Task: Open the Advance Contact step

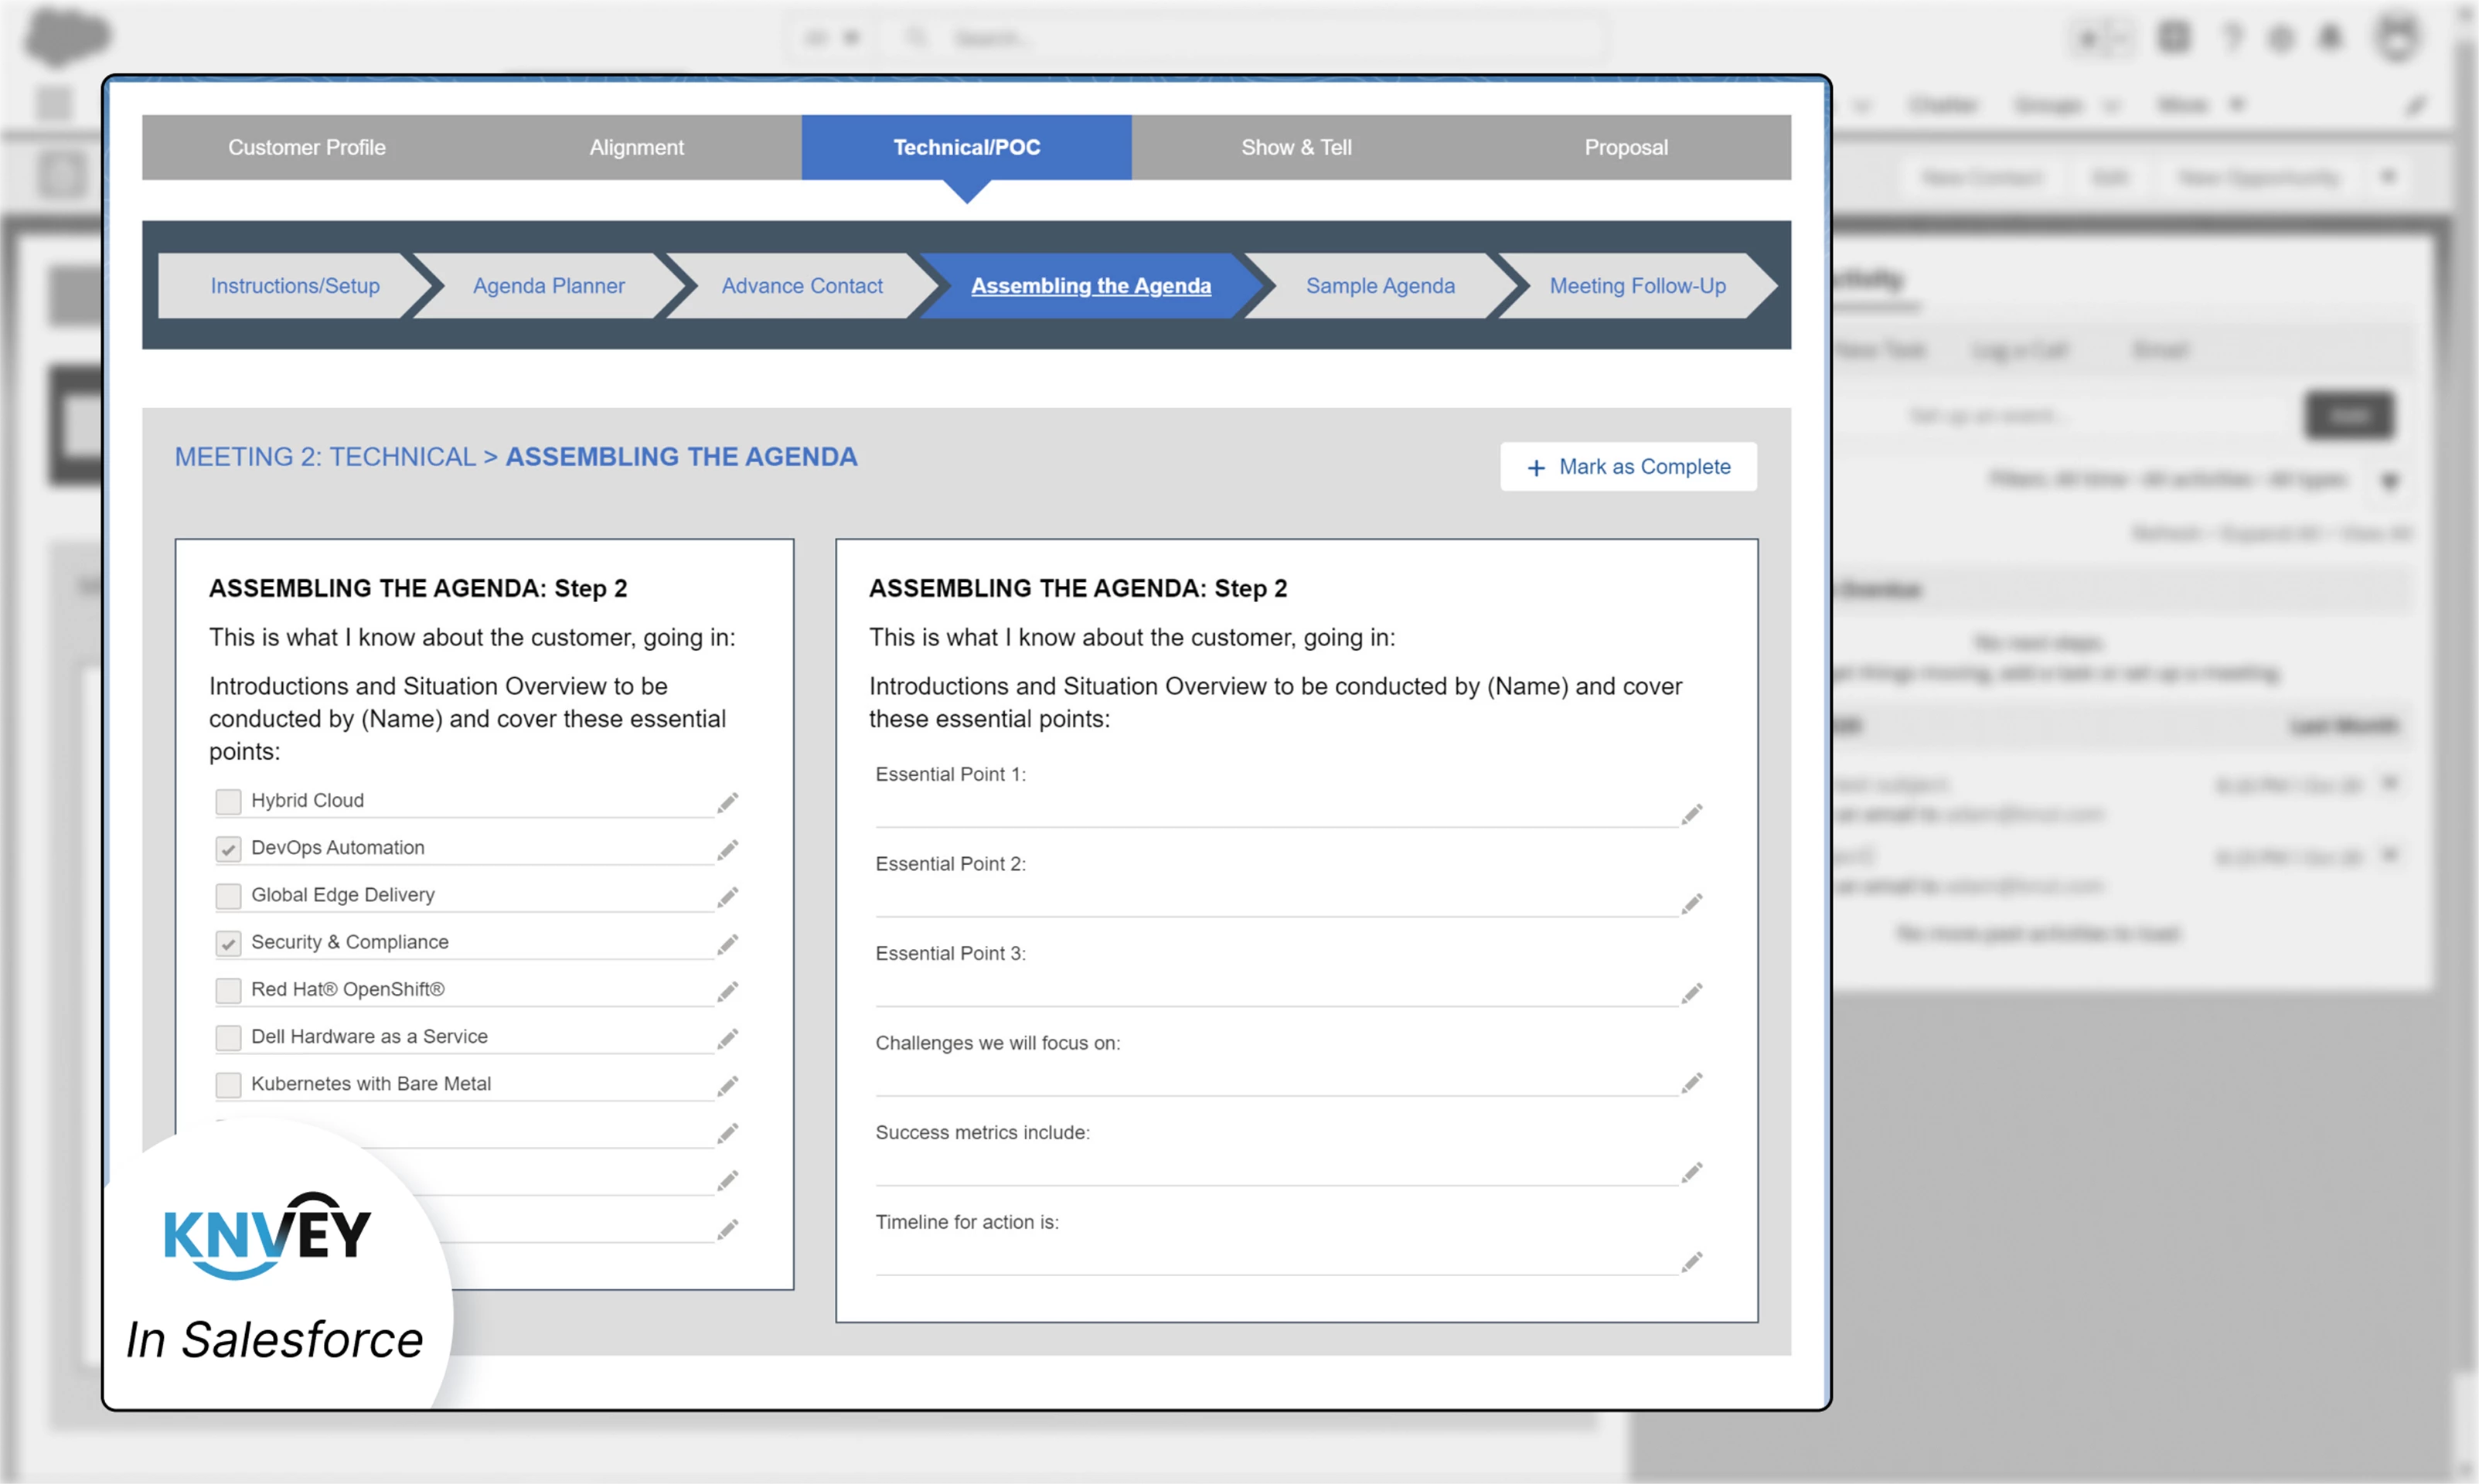Action: [802, 286]
